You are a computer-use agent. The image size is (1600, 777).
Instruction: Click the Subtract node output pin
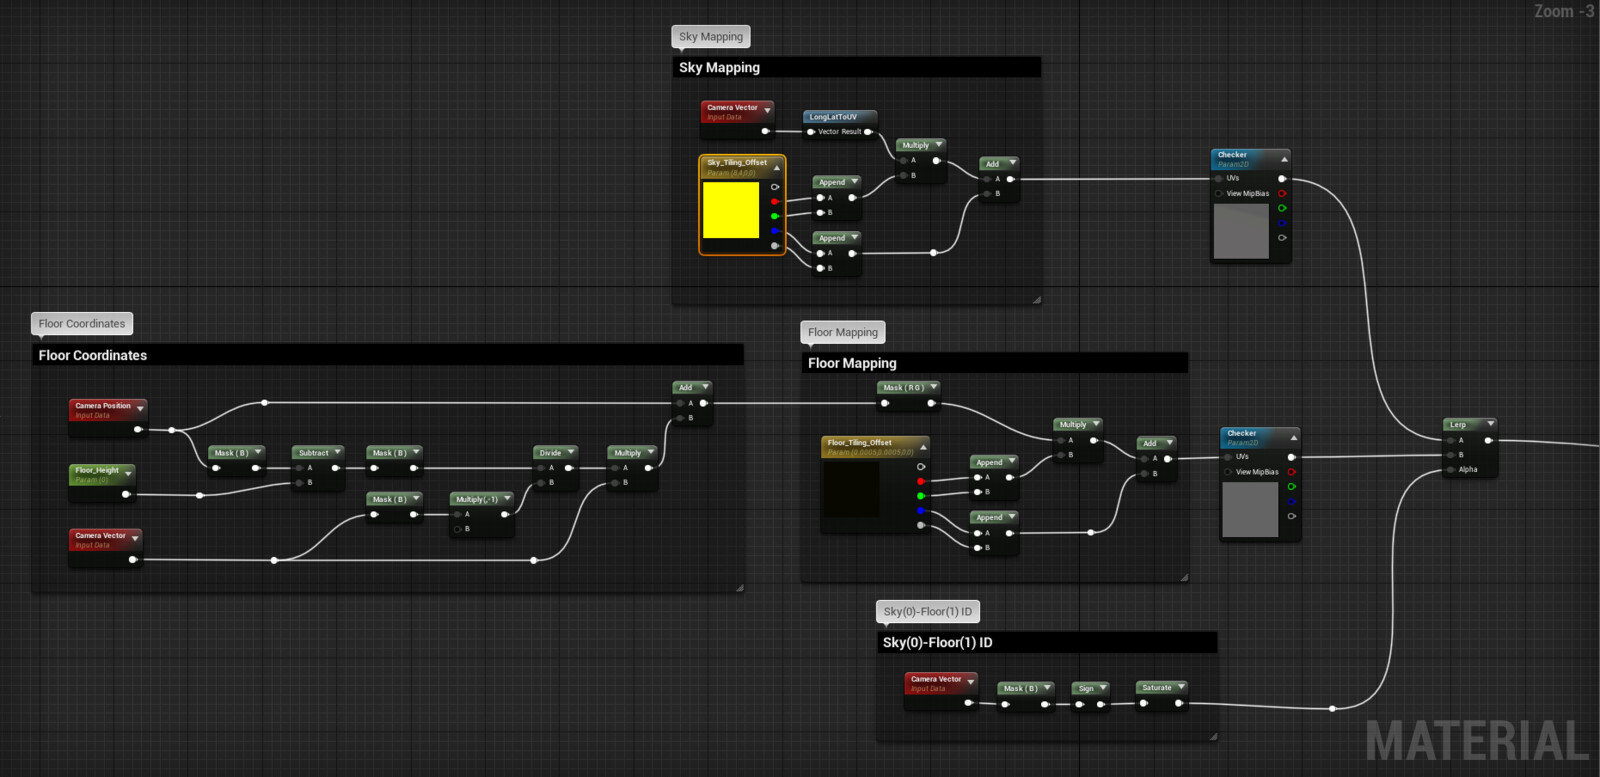335,468
